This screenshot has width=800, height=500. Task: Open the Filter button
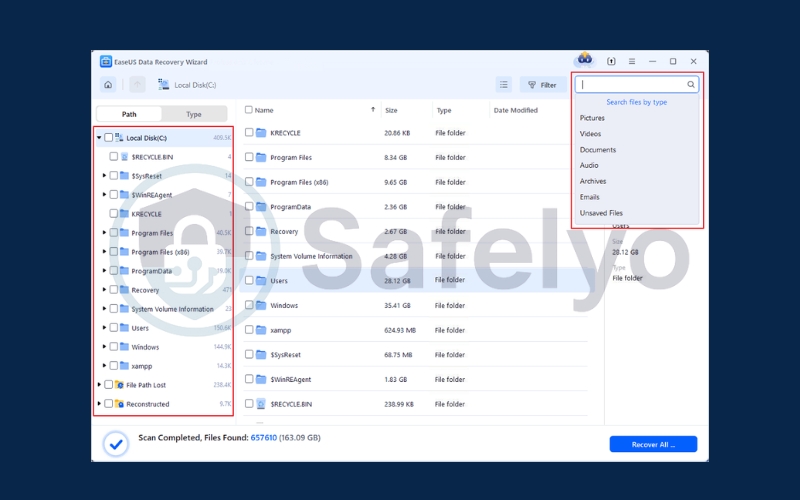[x=542, y=85]
